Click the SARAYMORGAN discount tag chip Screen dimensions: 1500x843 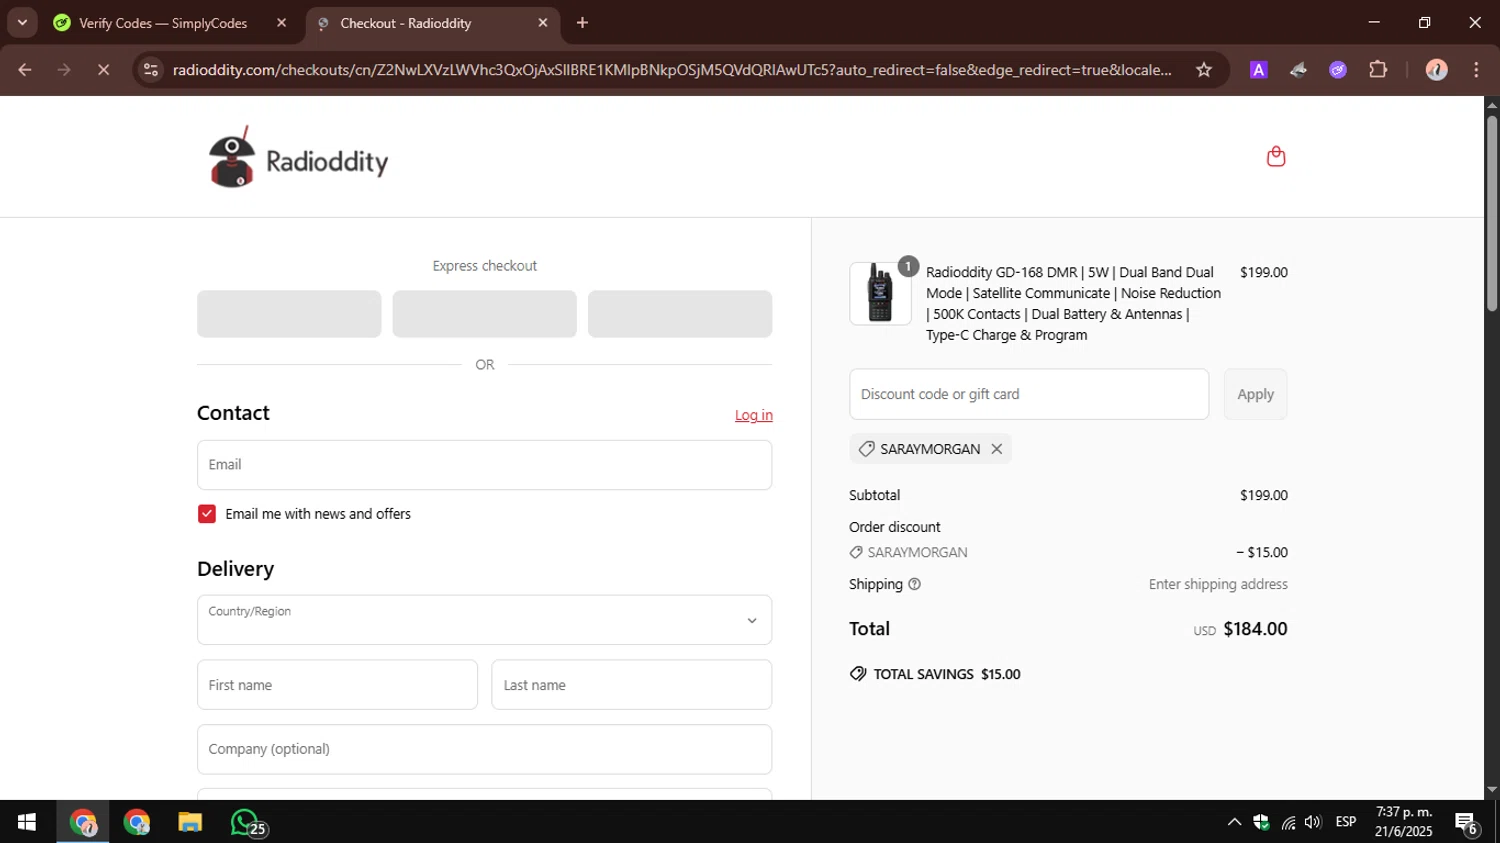(930, 449)
